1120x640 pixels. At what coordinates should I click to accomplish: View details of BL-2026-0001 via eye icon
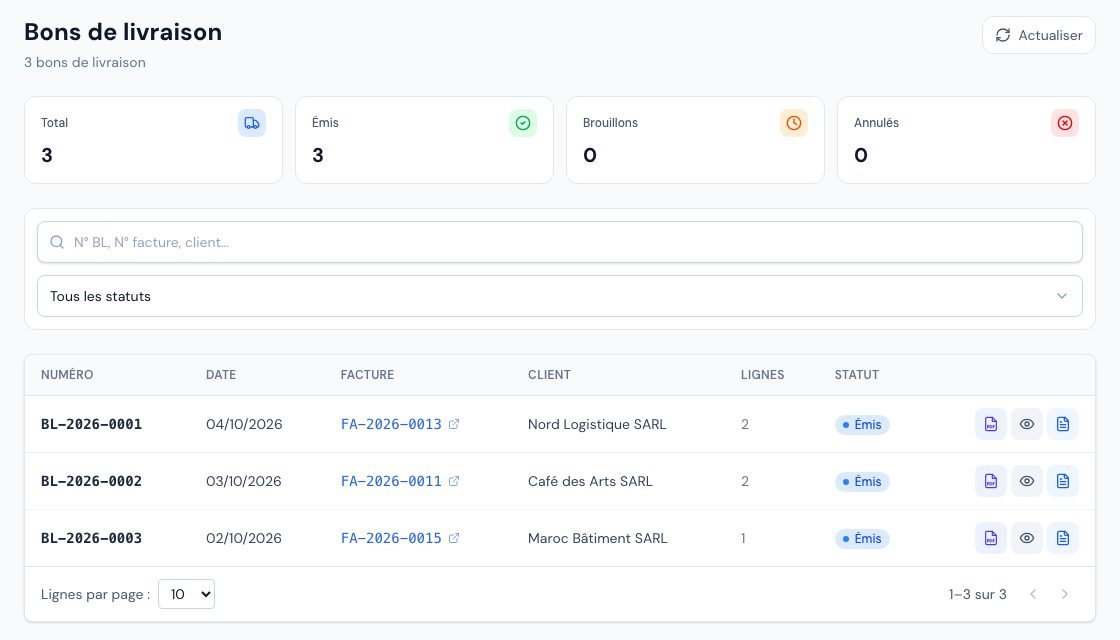tap(1026, 424)
